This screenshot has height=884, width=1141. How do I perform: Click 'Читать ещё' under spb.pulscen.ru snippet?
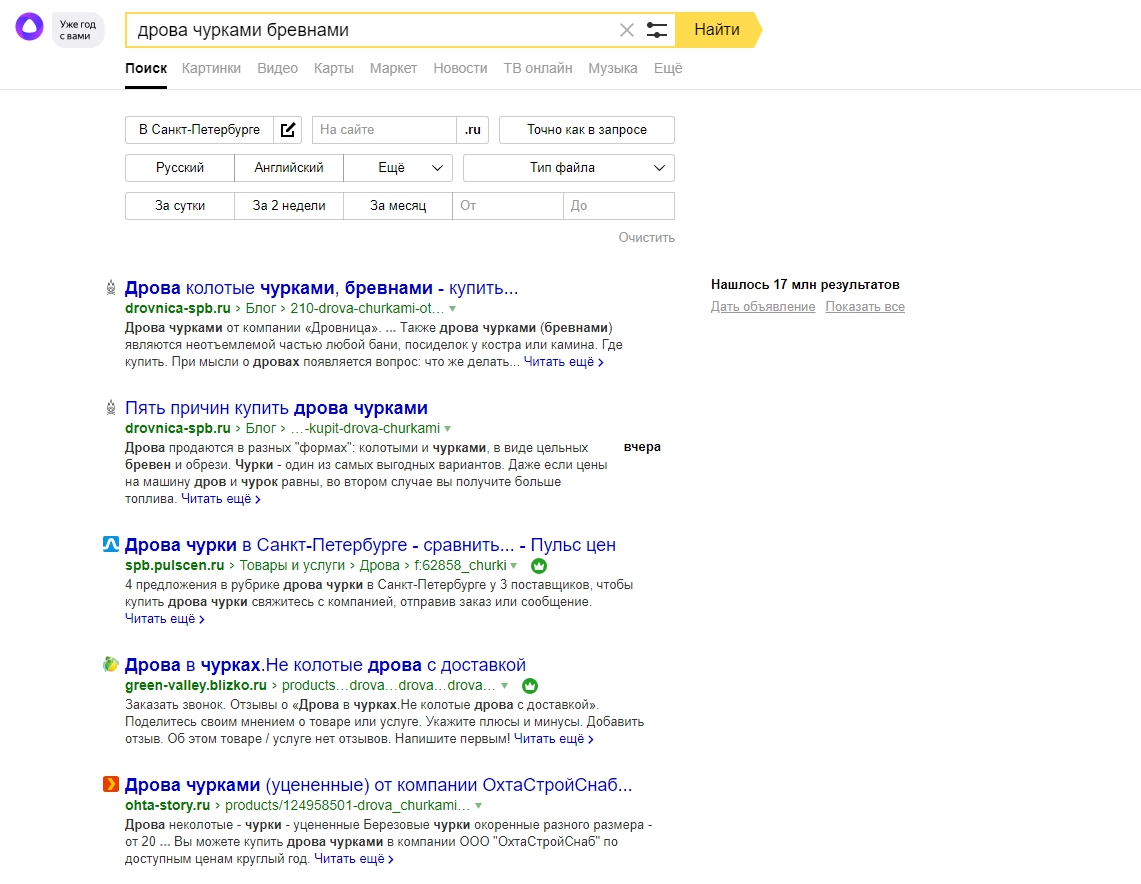[x=165, y=618]
